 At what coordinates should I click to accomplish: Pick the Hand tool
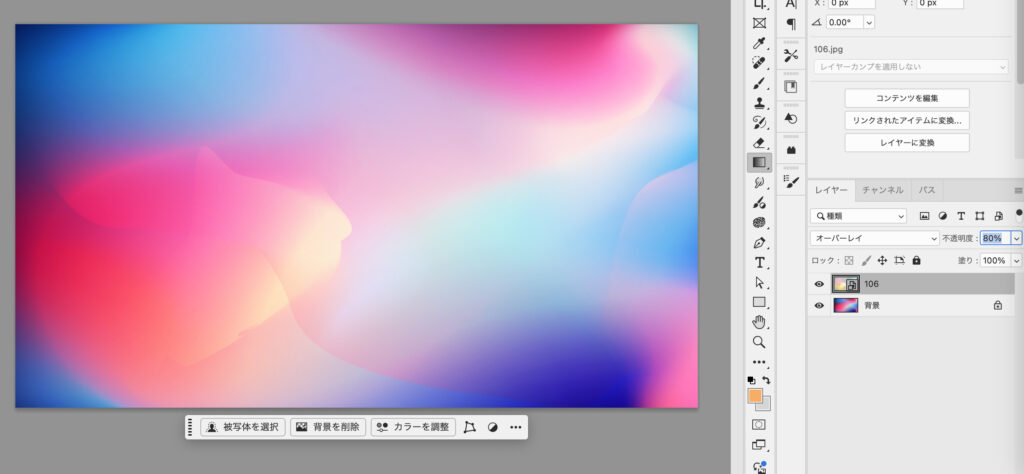tap(759, 321)
